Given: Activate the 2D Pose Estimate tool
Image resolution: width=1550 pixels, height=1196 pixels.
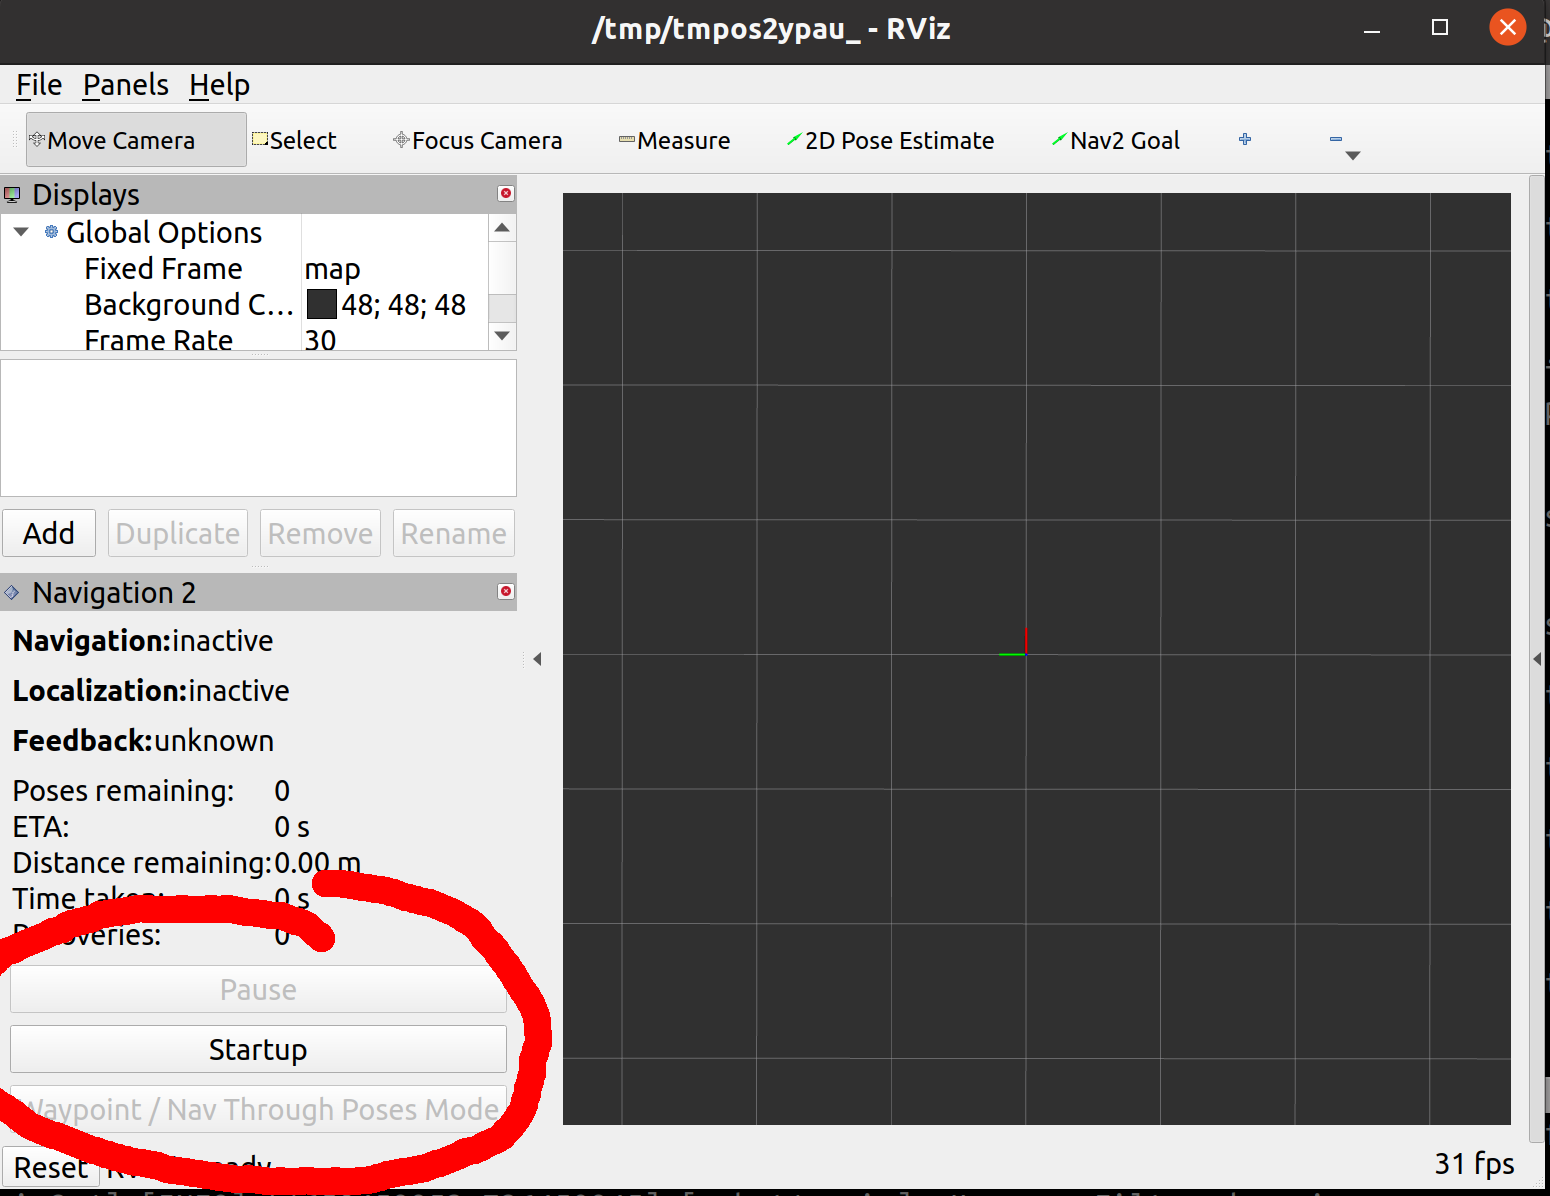Looking at the screenshot, I should tap(891, 140).
